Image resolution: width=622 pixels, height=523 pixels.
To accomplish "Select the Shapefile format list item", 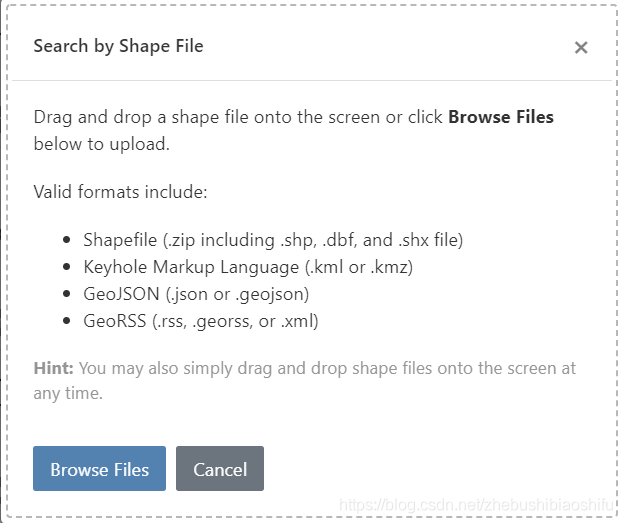I will point(273,240).
